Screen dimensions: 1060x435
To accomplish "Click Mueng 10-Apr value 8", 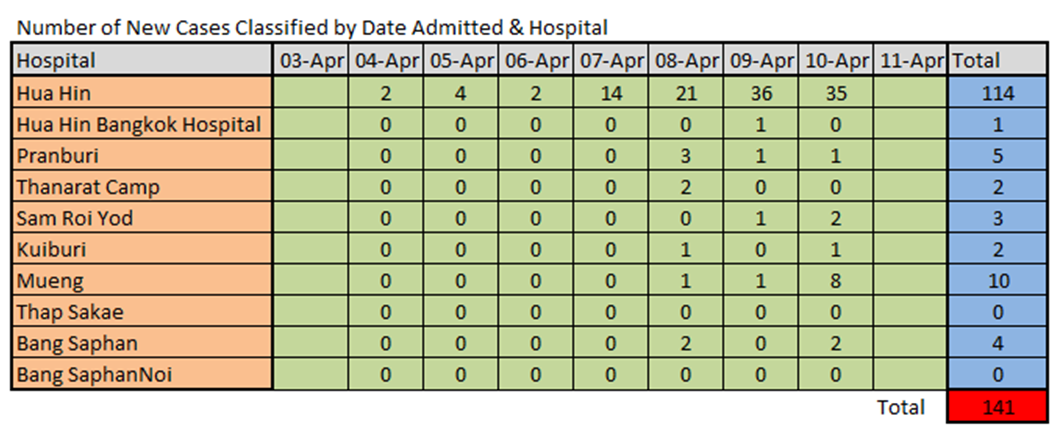I will tap(836, 281).
